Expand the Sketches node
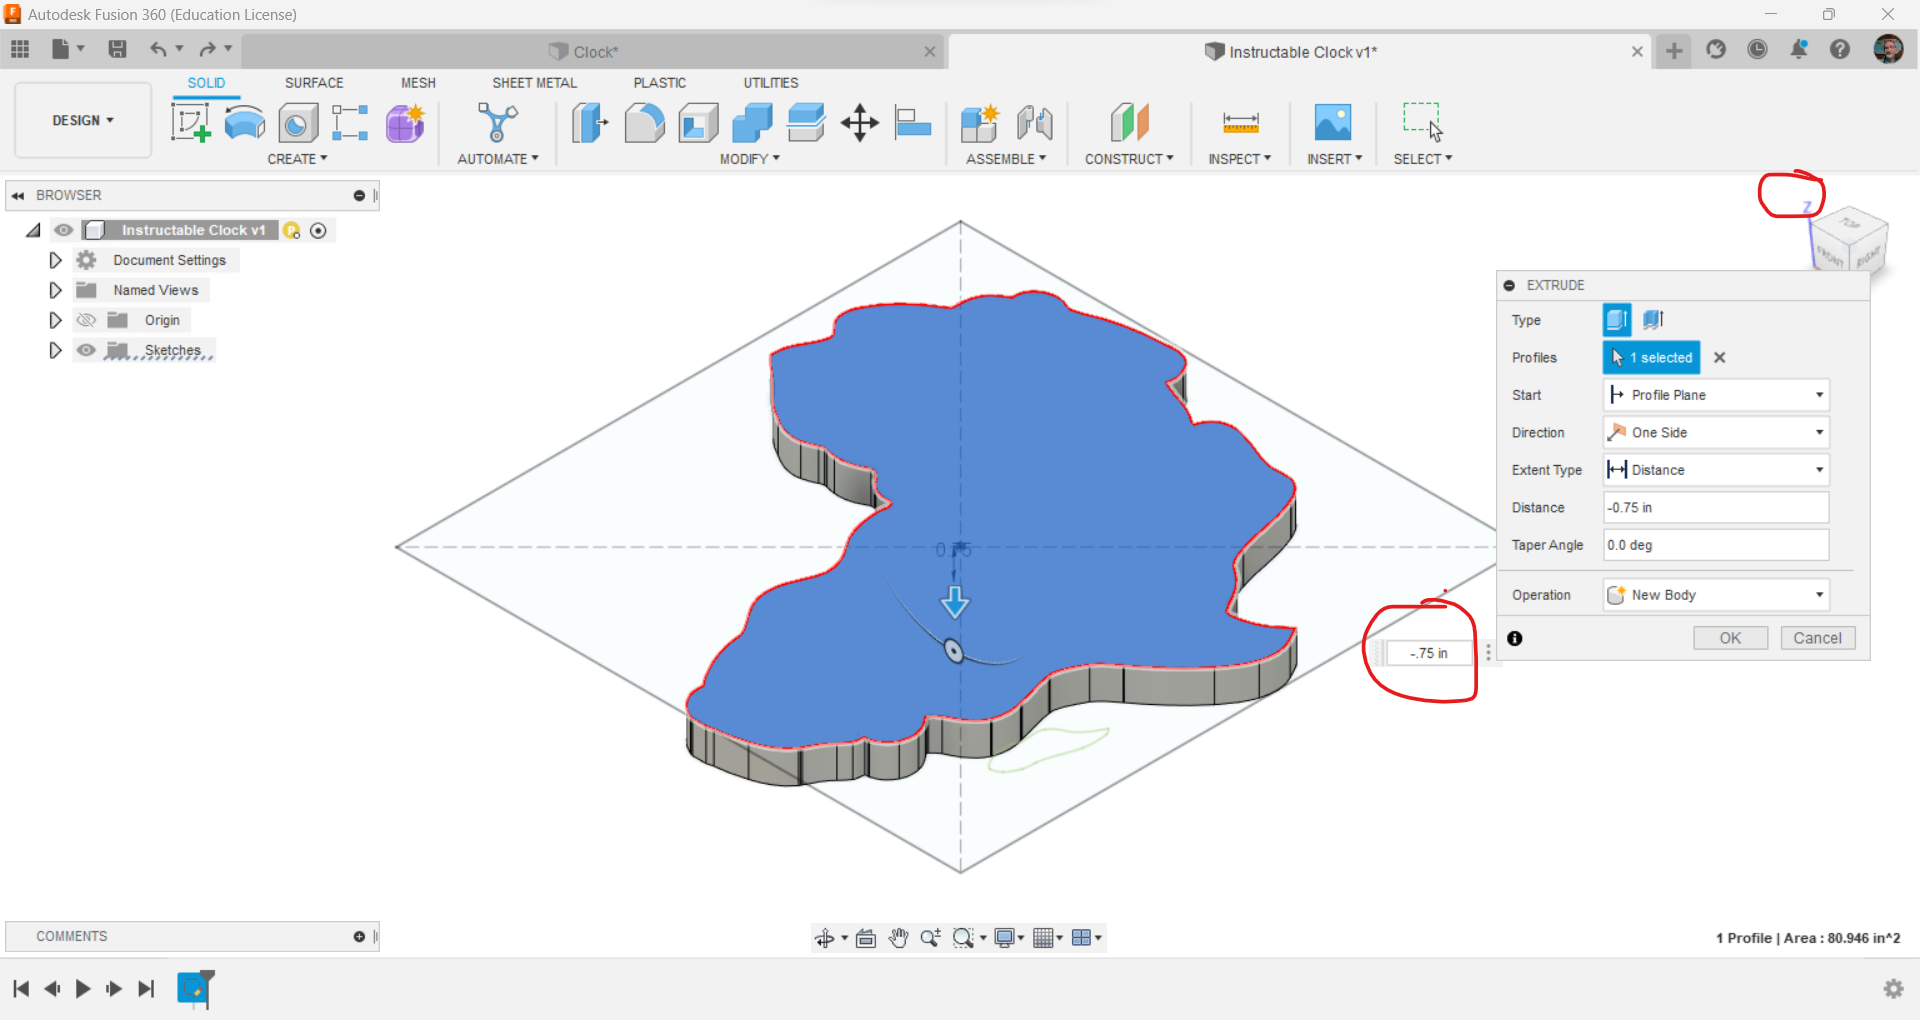Viewport: 1920px width, 1020px height. pos(55,350)
